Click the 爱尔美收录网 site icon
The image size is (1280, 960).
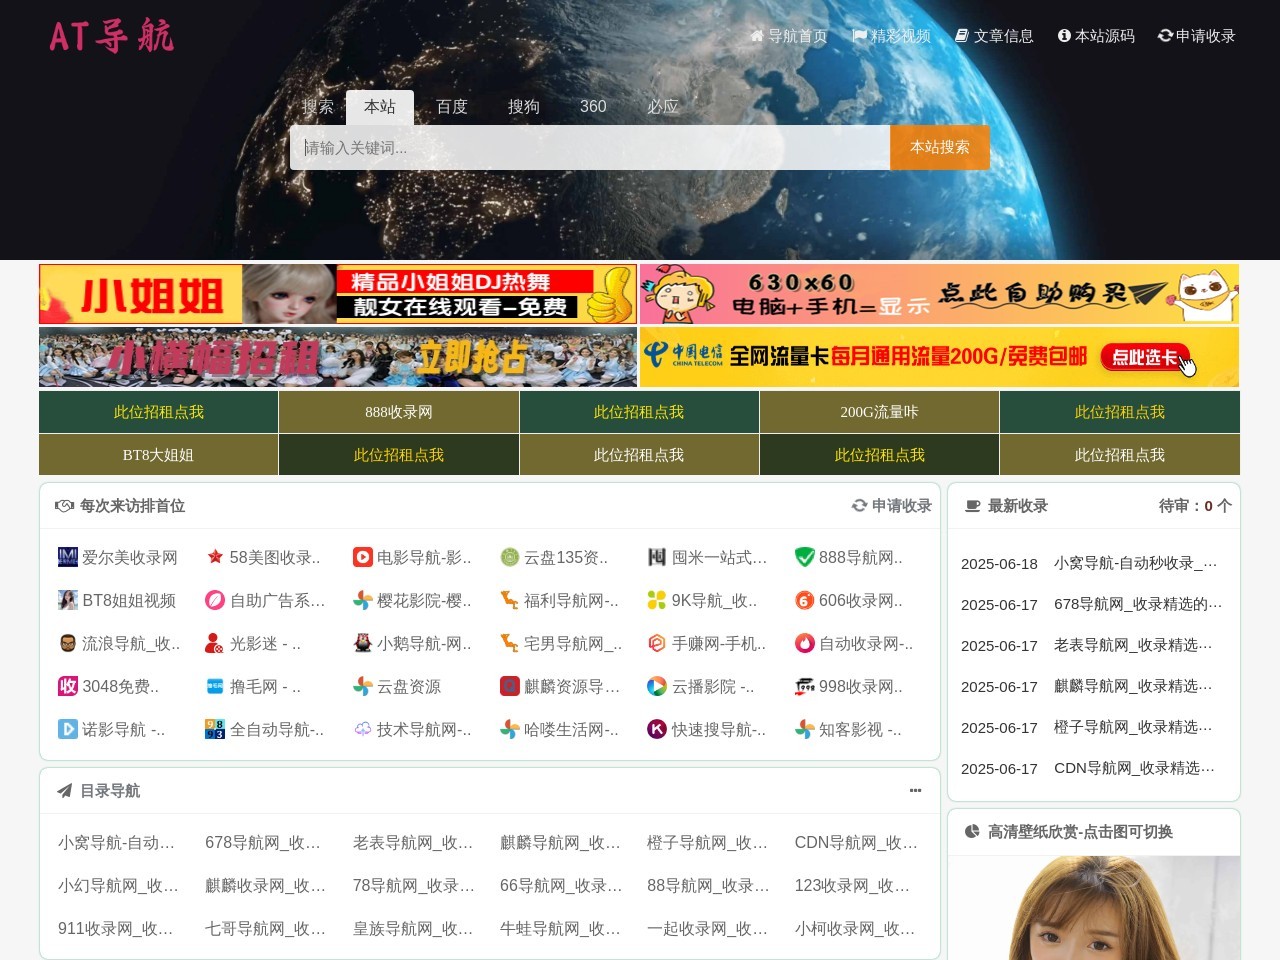pyautogui.click(x=68, y=557)
